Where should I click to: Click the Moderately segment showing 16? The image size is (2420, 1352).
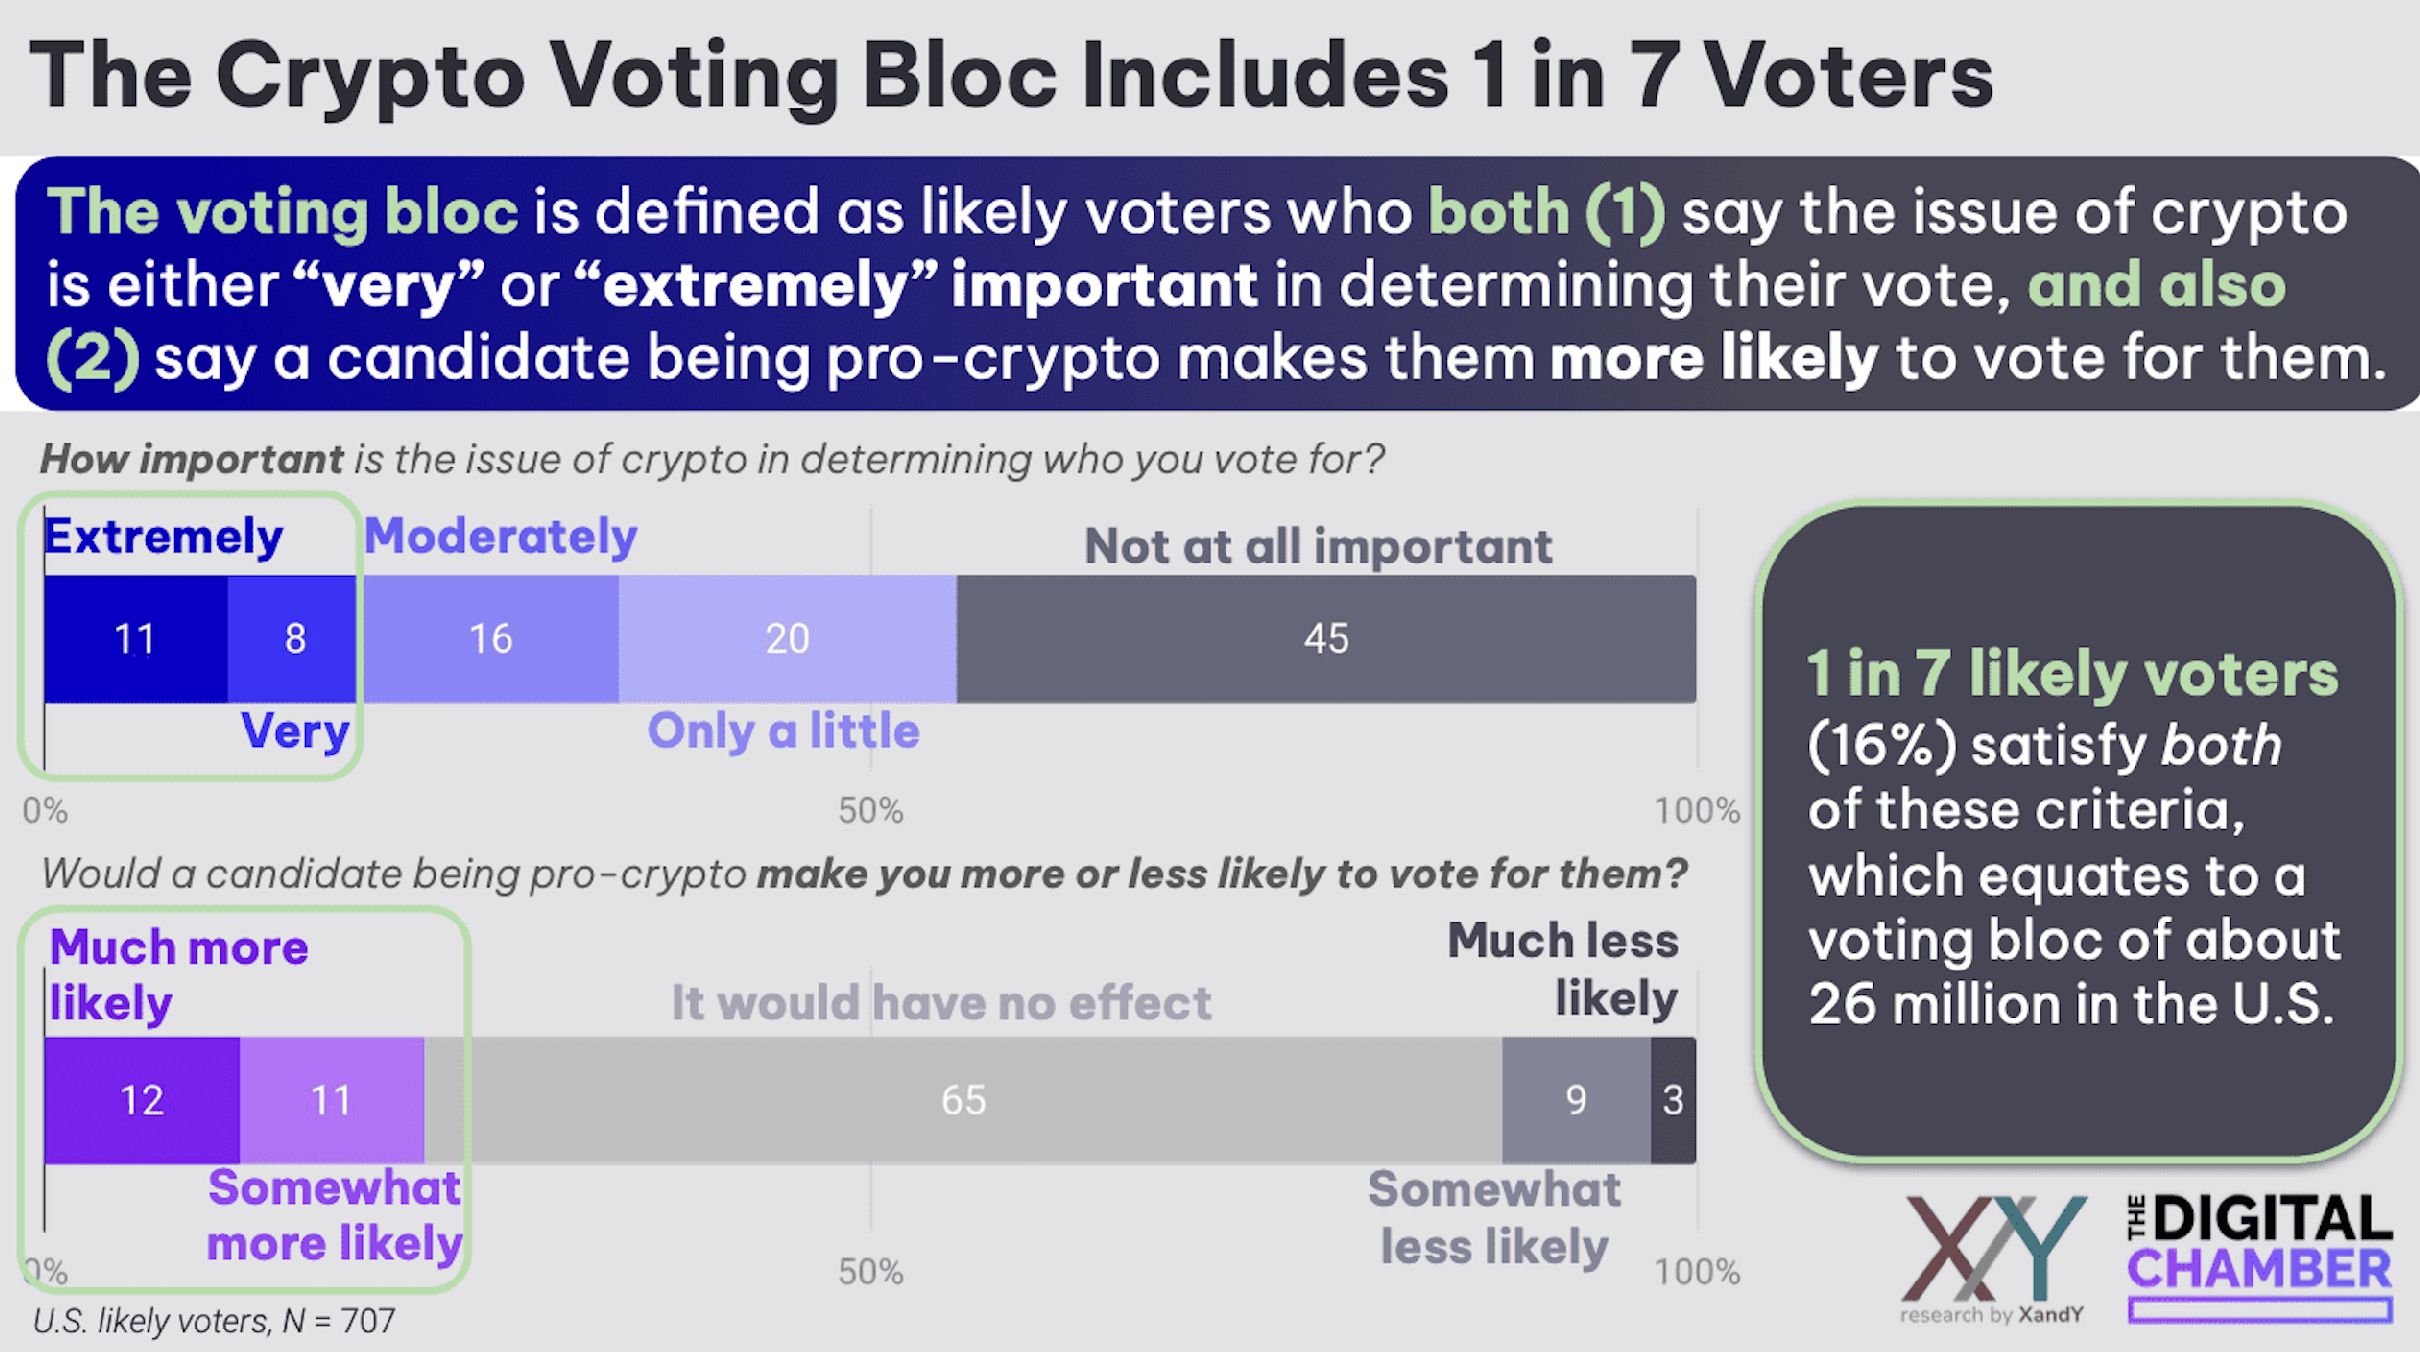tap(490, 639)
